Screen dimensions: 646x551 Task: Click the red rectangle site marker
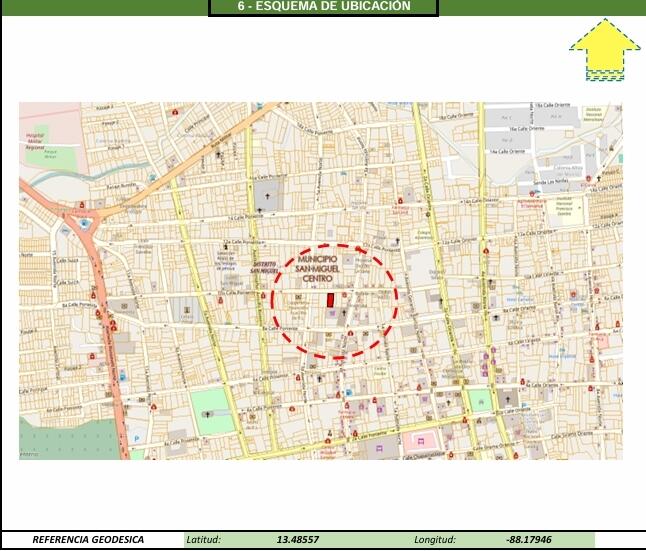click(330, 300)
